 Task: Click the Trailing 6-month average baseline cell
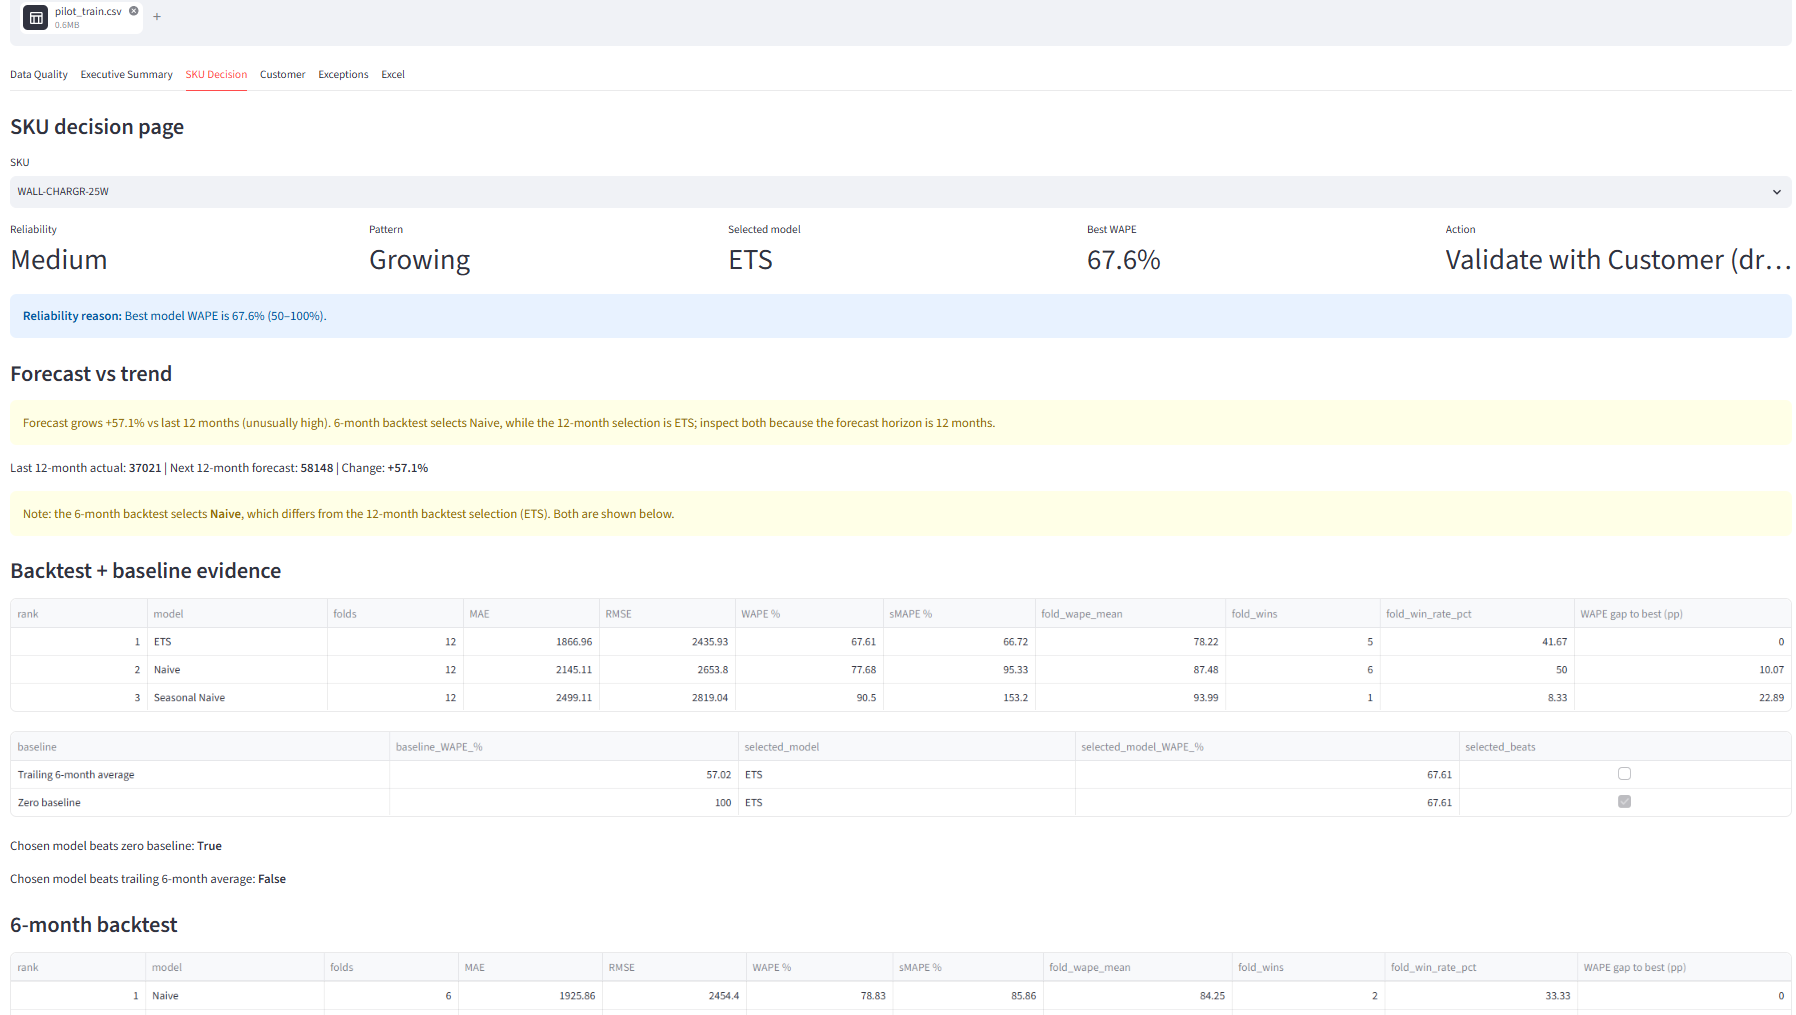199,775
